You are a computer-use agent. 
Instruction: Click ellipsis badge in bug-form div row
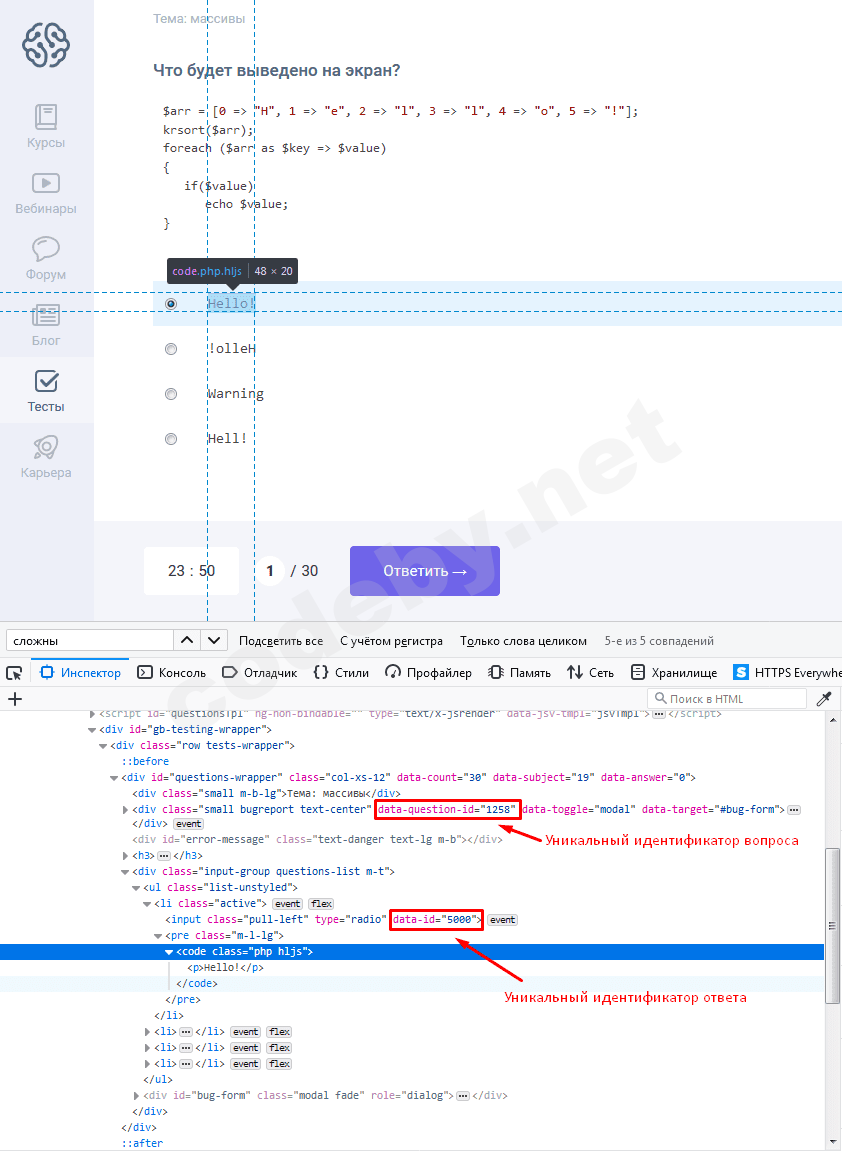pos(462,1095)
